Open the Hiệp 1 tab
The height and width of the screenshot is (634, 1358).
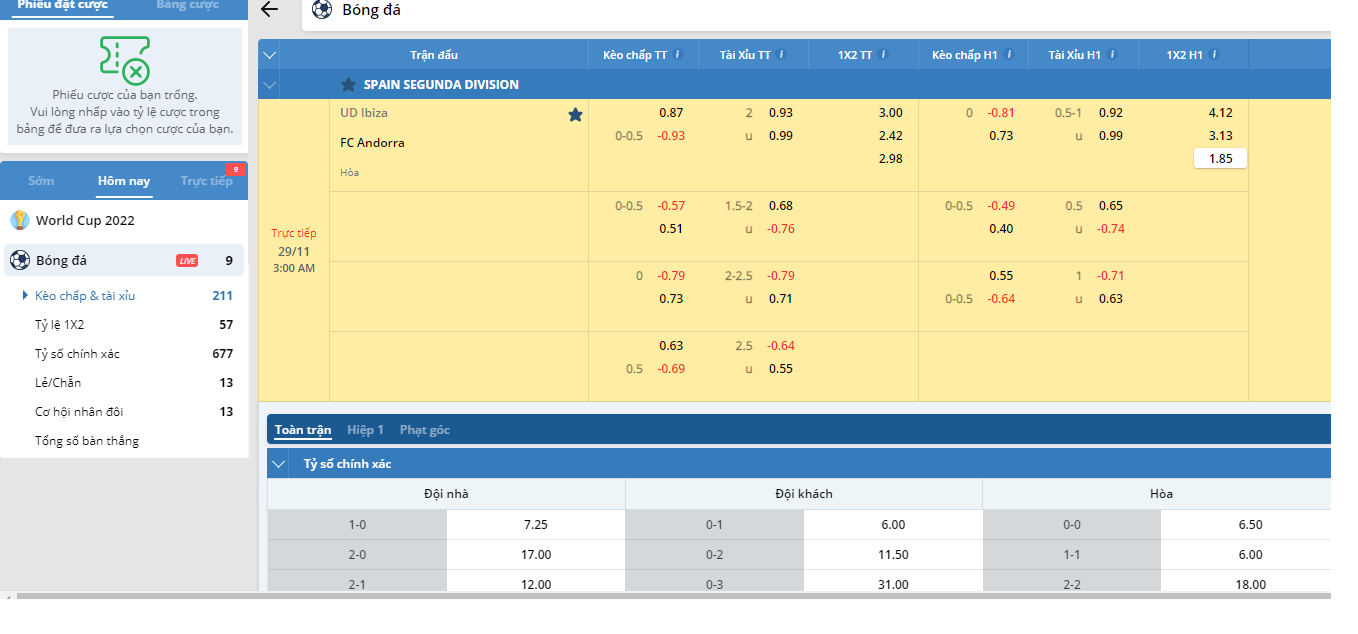[365, 430]
